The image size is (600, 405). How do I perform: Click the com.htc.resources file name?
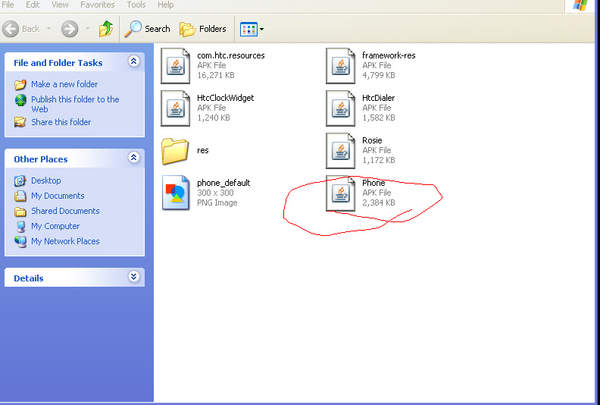point(231,56)
